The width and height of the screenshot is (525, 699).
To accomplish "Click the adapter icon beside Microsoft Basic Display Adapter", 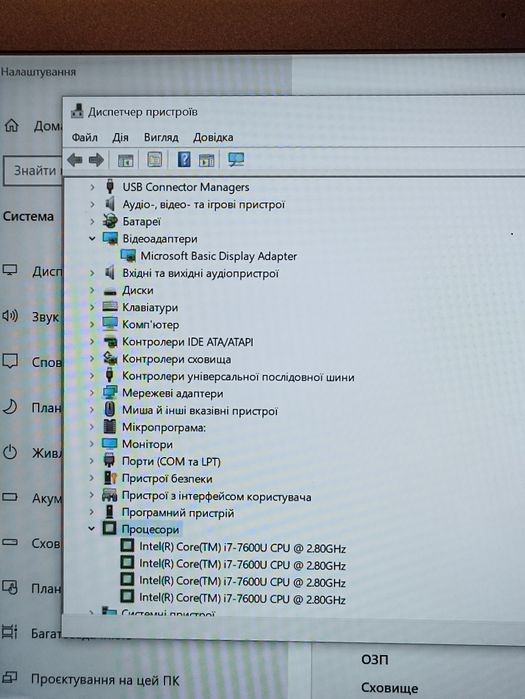I will tap(128, 255).
